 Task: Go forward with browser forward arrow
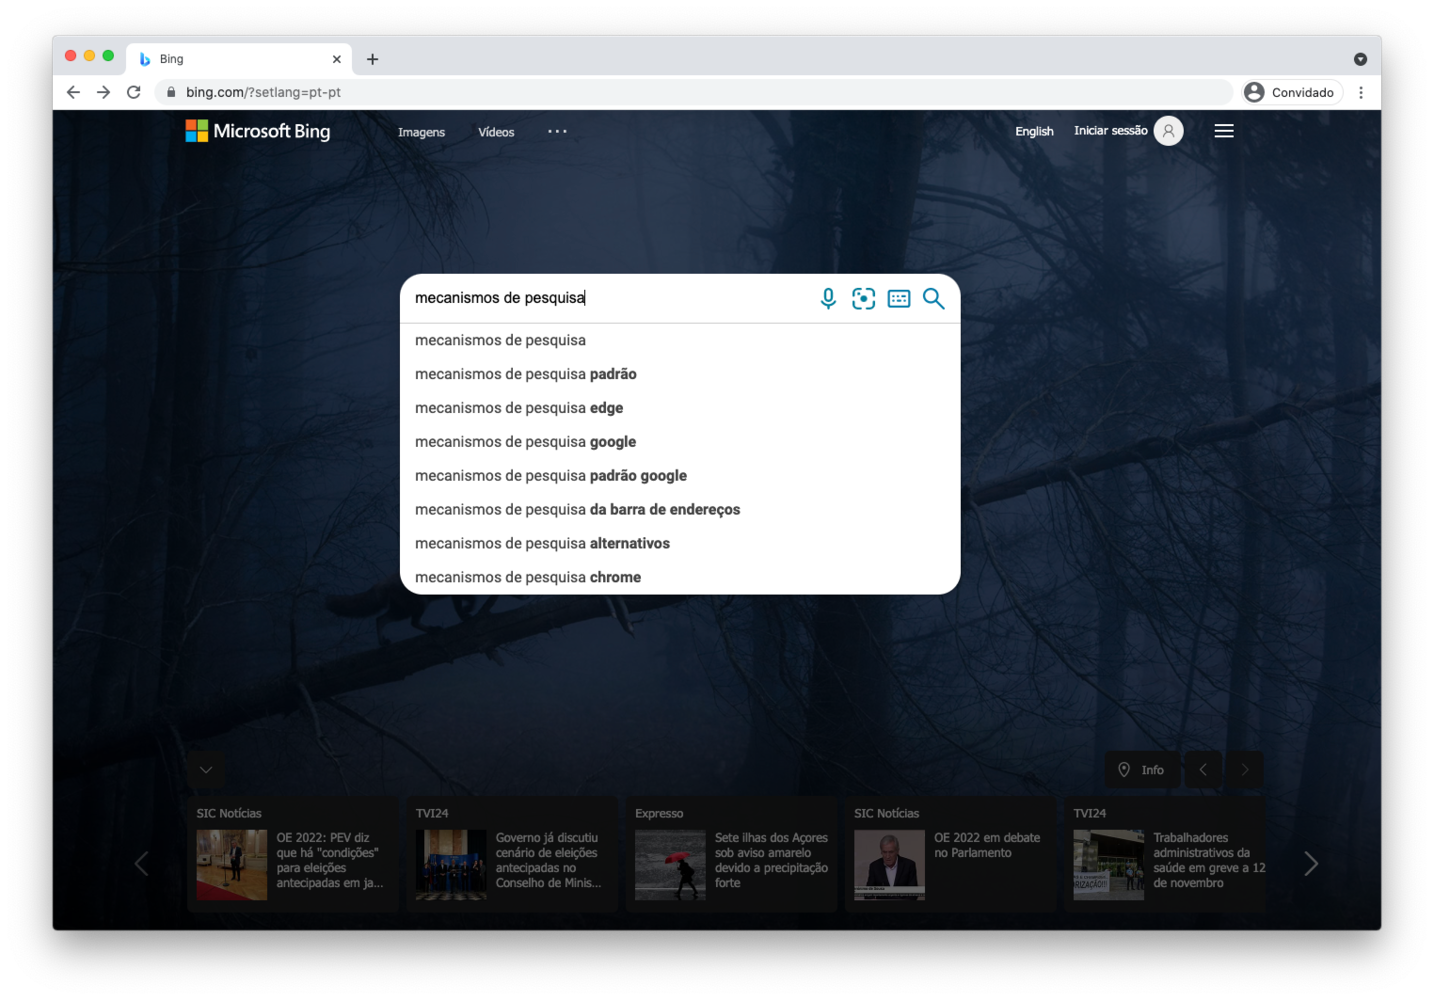(x=103, y=92)
